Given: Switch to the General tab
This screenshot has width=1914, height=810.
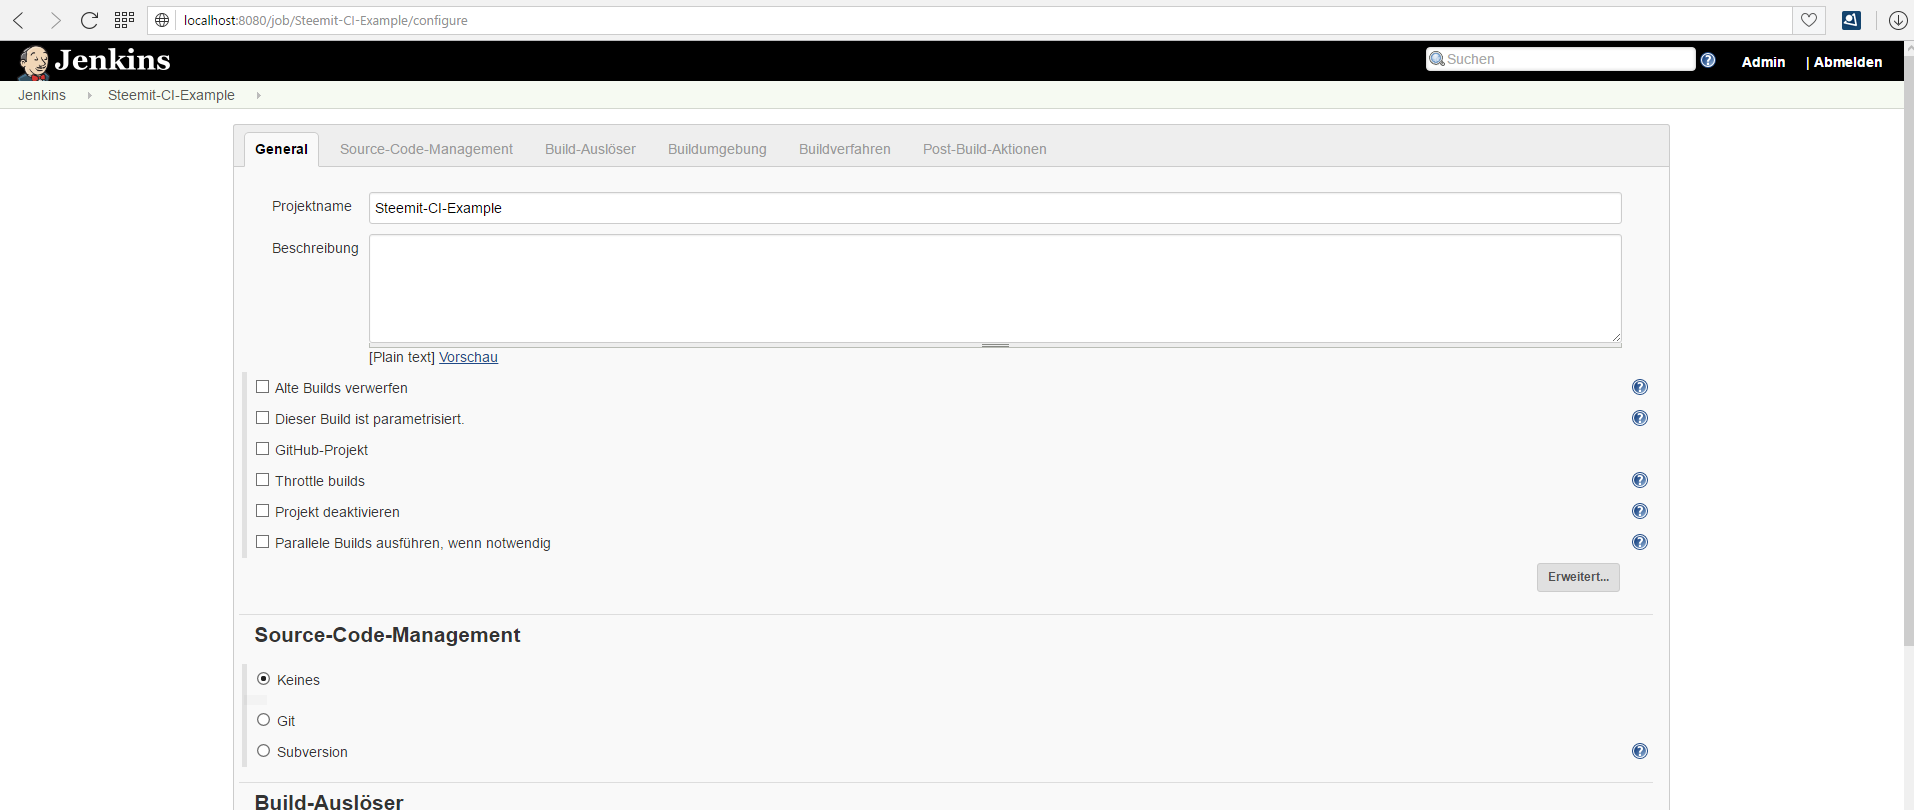Looking at the screenshot, I should tap(281, 149).
